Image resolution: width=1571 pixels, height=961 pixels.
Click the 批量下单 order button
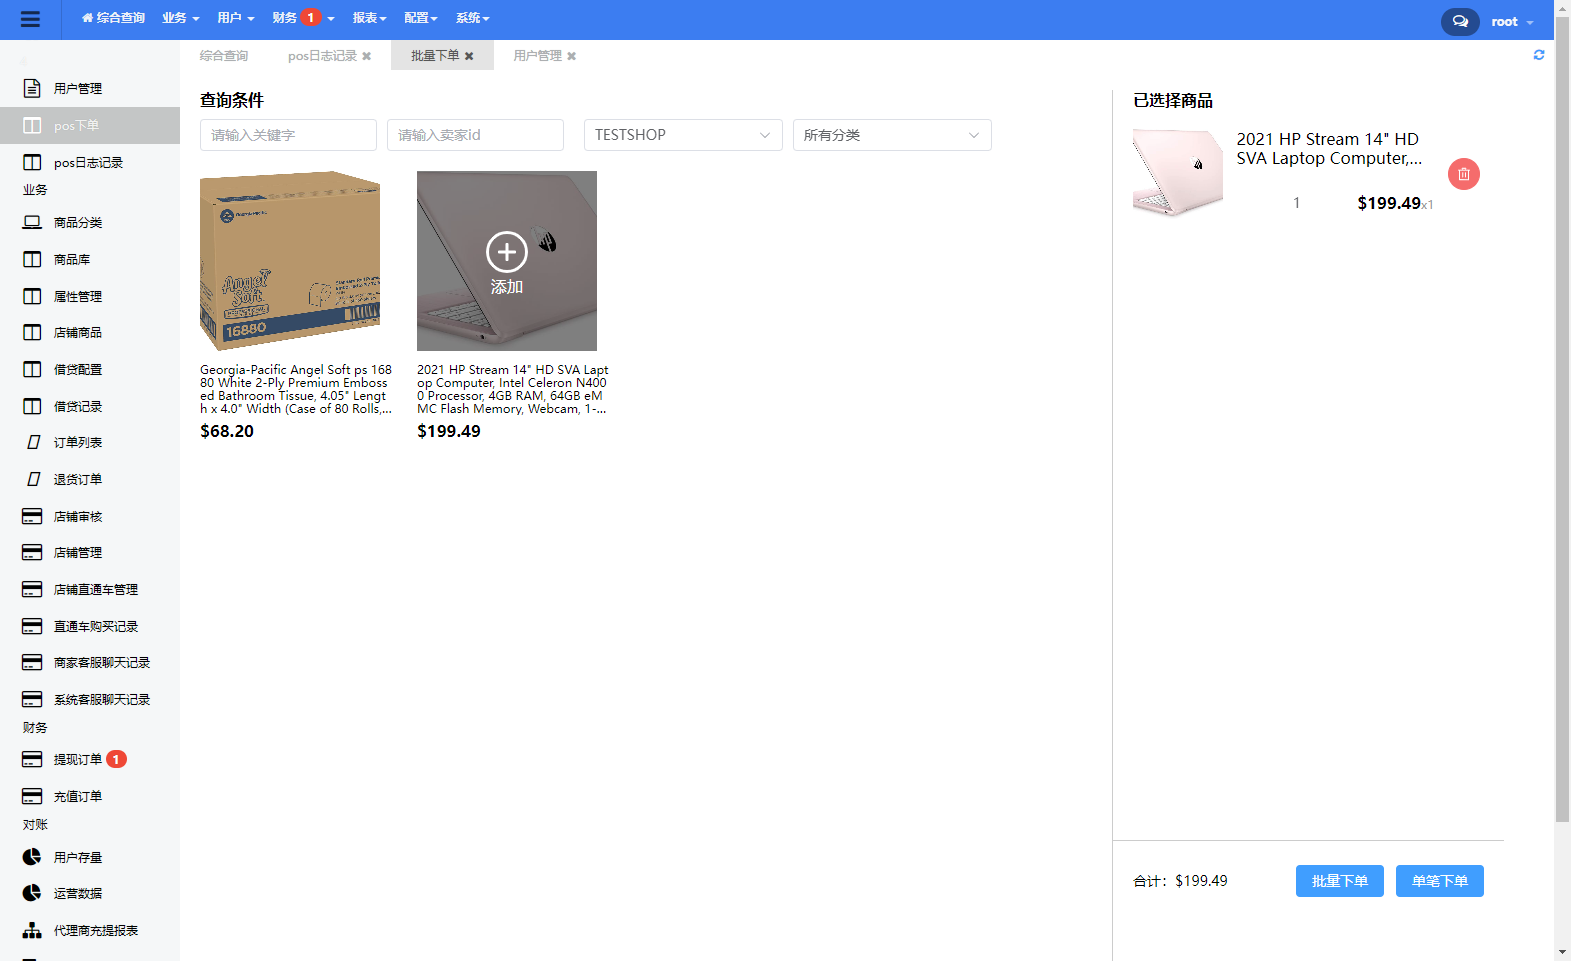(x=1340, y=881)
